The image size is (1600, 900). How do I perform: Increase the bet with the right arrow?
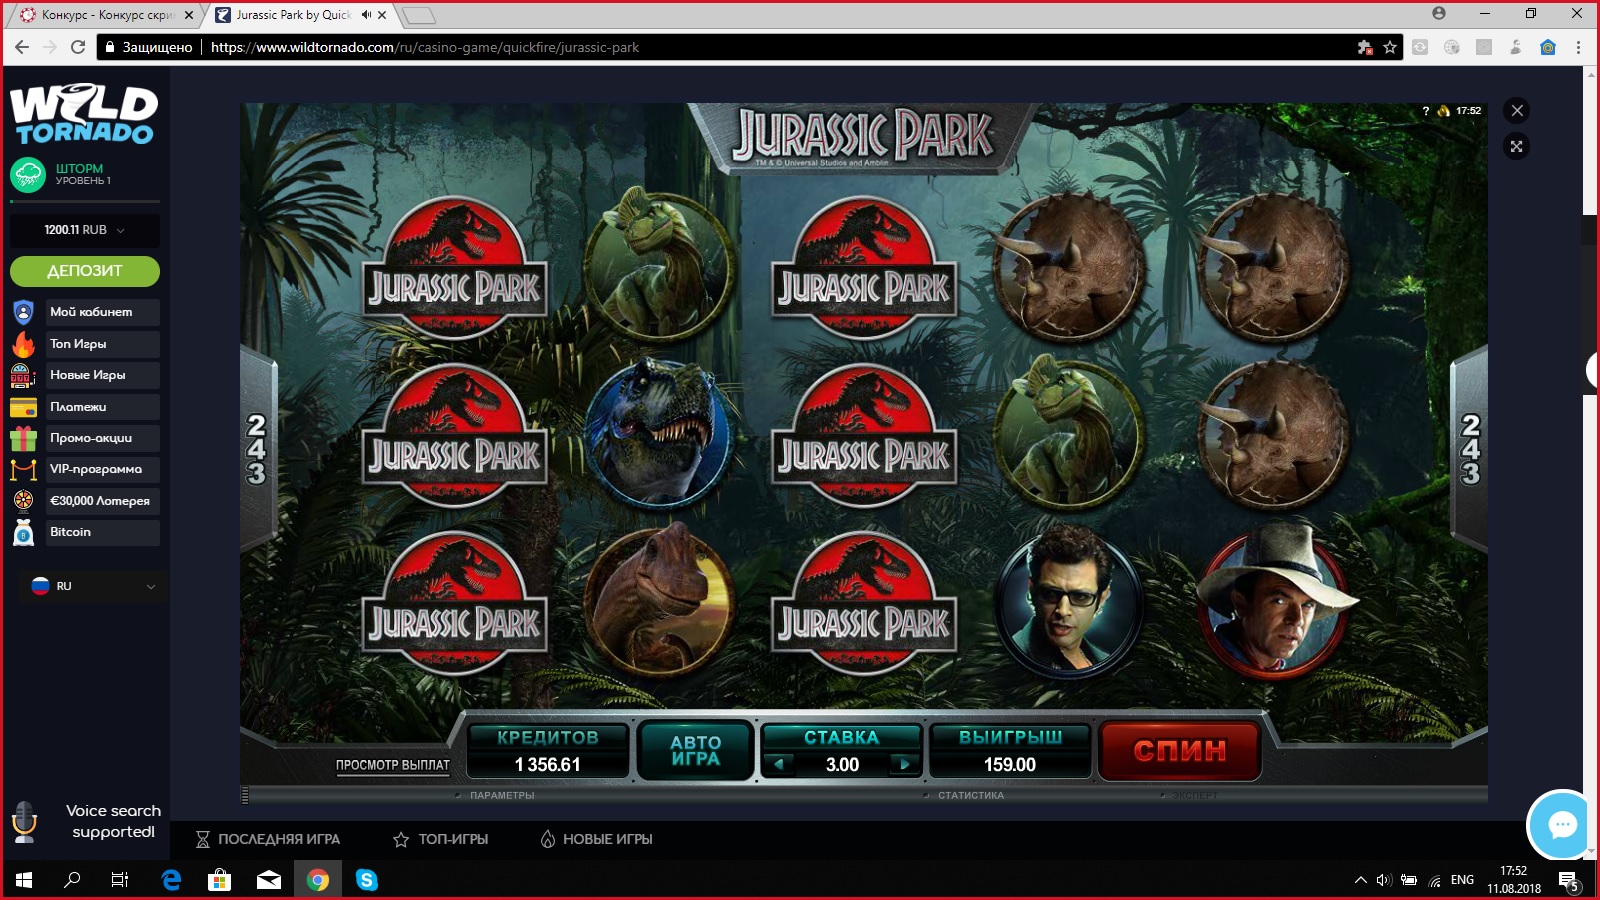click(904, 764)
